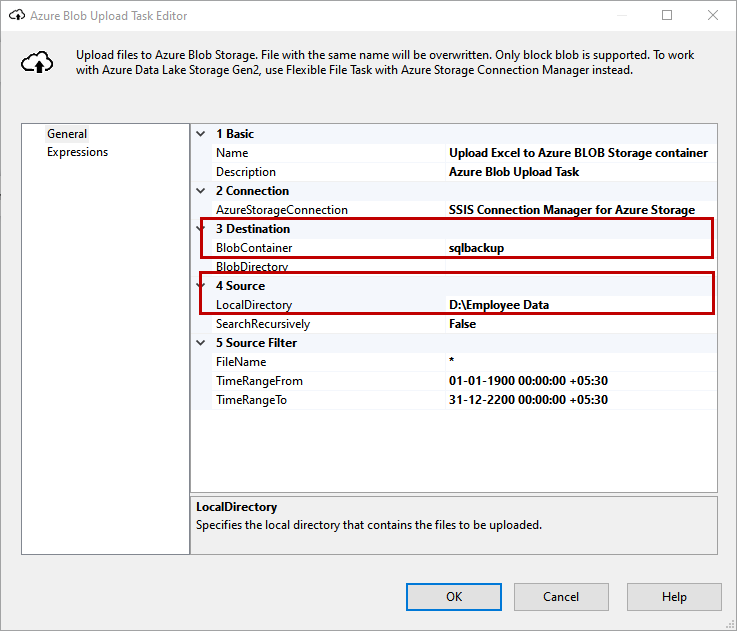This screenshot has width=737, height=631.
Task: Collapse the 5 Source Filter category
Action: [x=202, y=343]
